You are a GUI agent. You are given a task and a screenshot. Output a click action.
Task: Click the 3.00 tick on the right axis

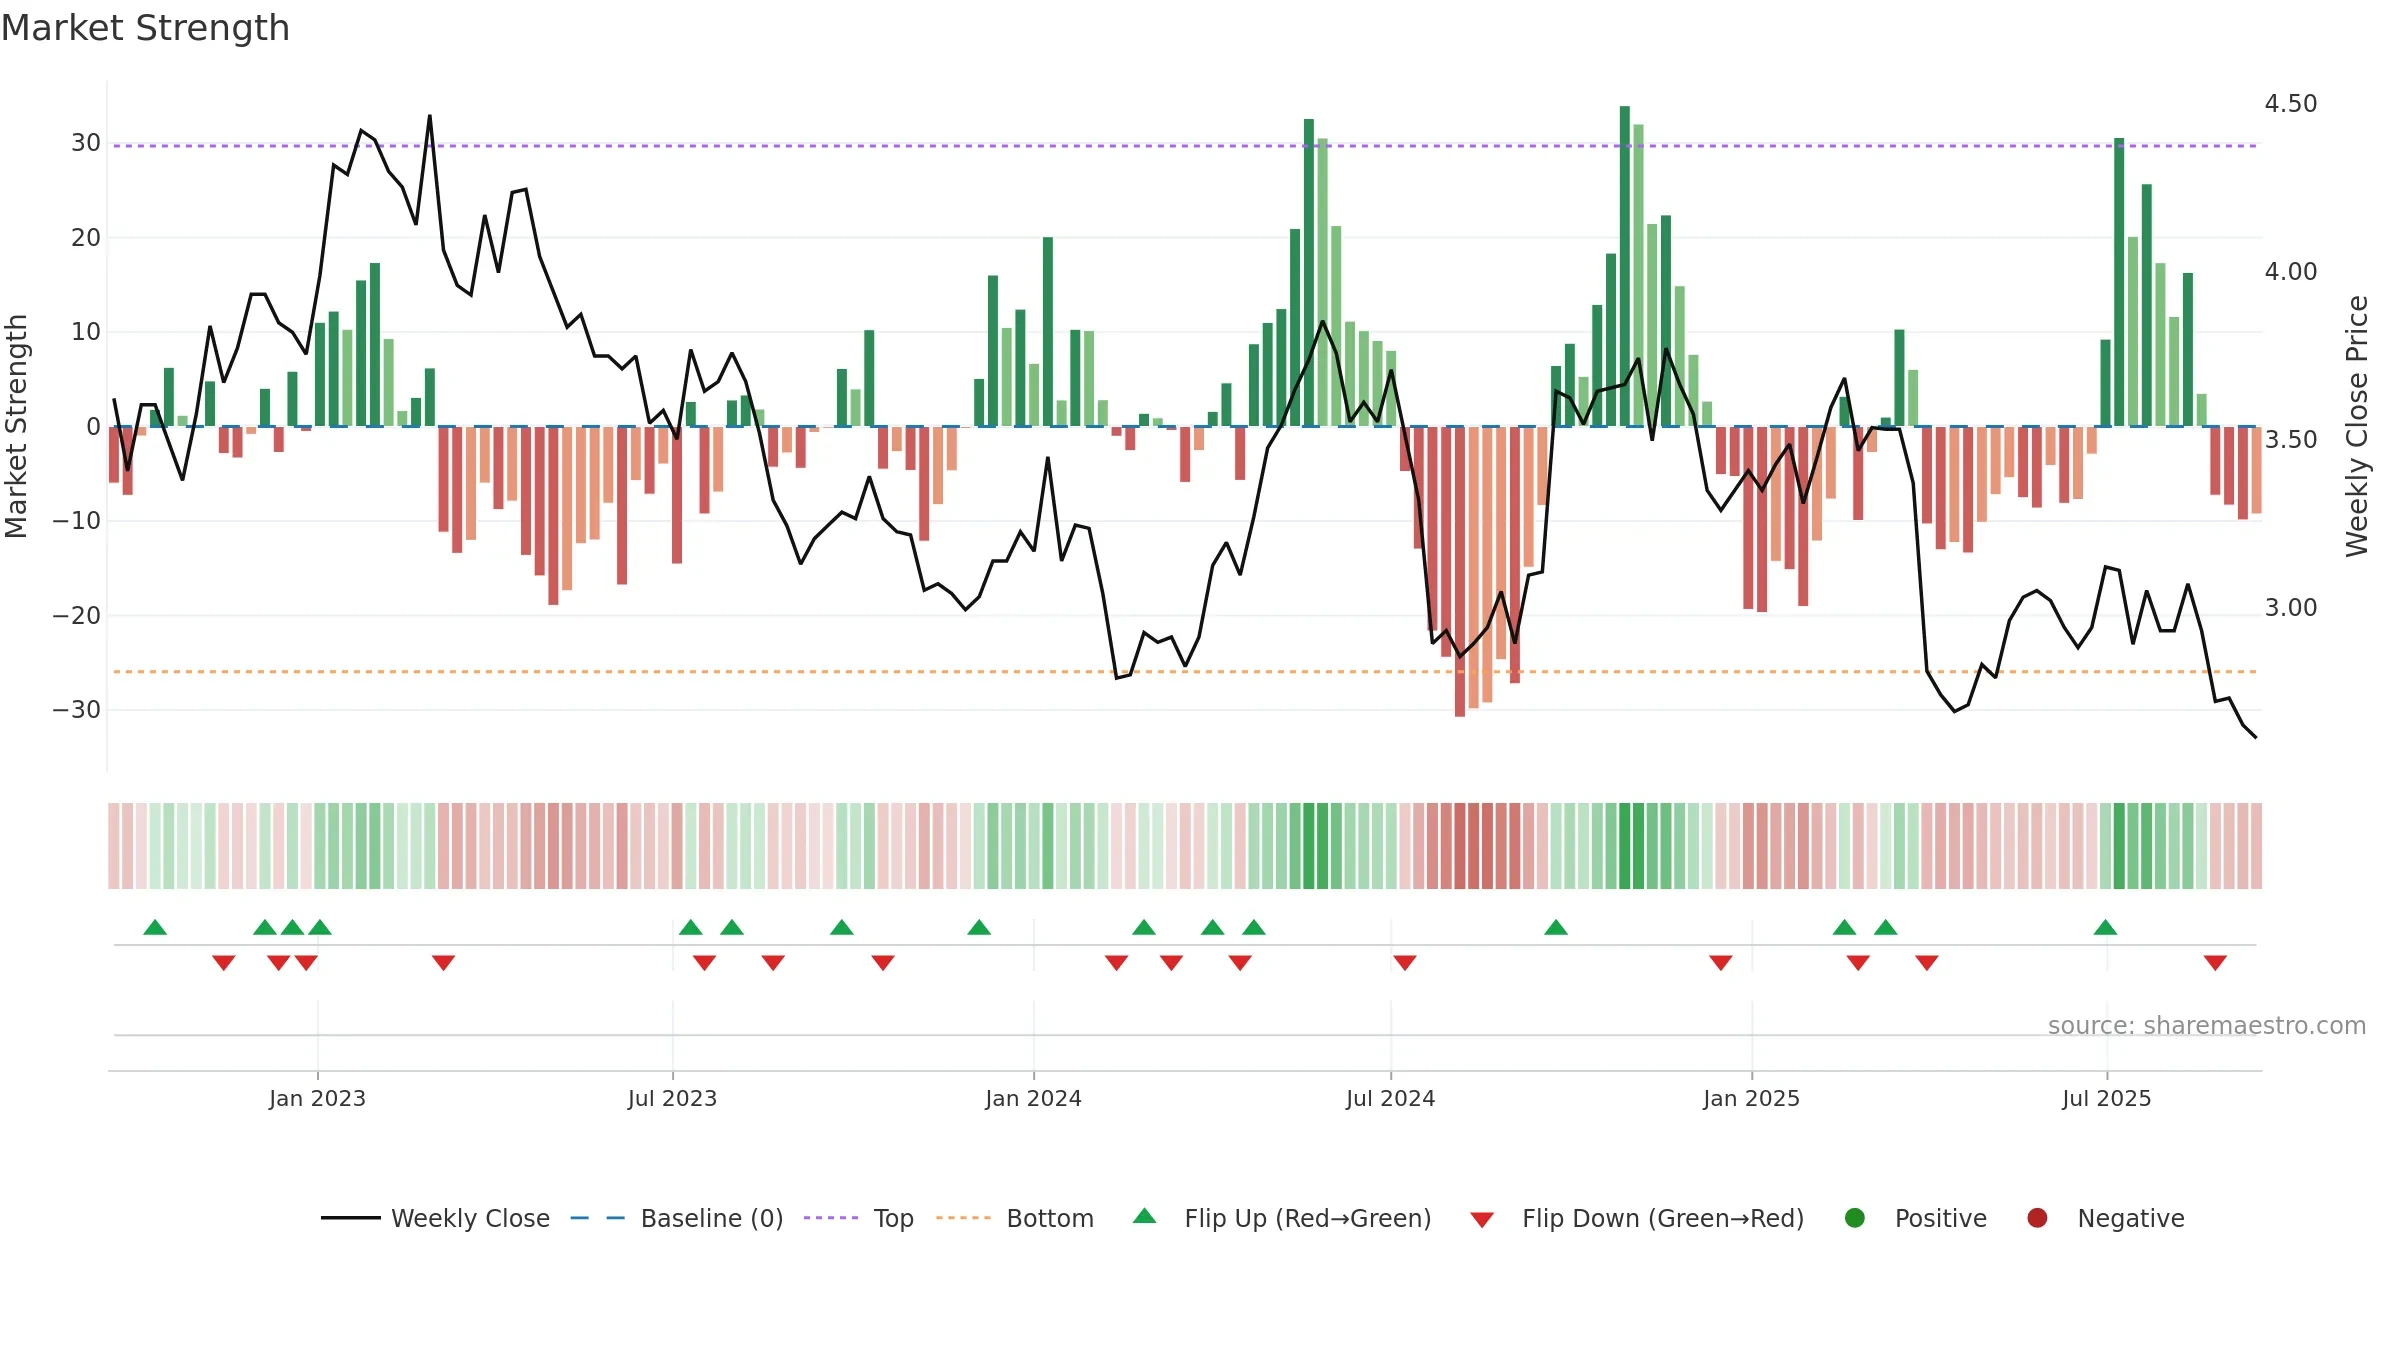pyautogui.click(x=2291, y=608)
